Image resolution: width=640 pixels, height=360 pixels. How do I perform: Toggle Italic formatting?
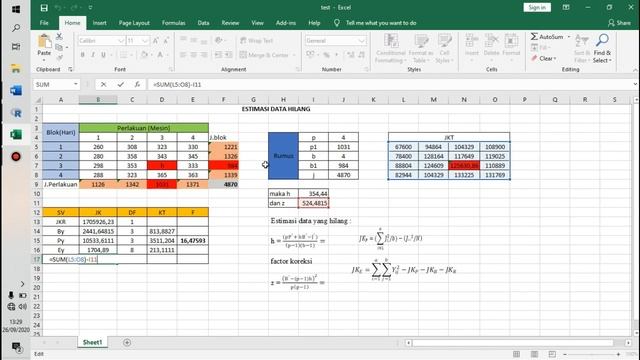coord(93,55)
